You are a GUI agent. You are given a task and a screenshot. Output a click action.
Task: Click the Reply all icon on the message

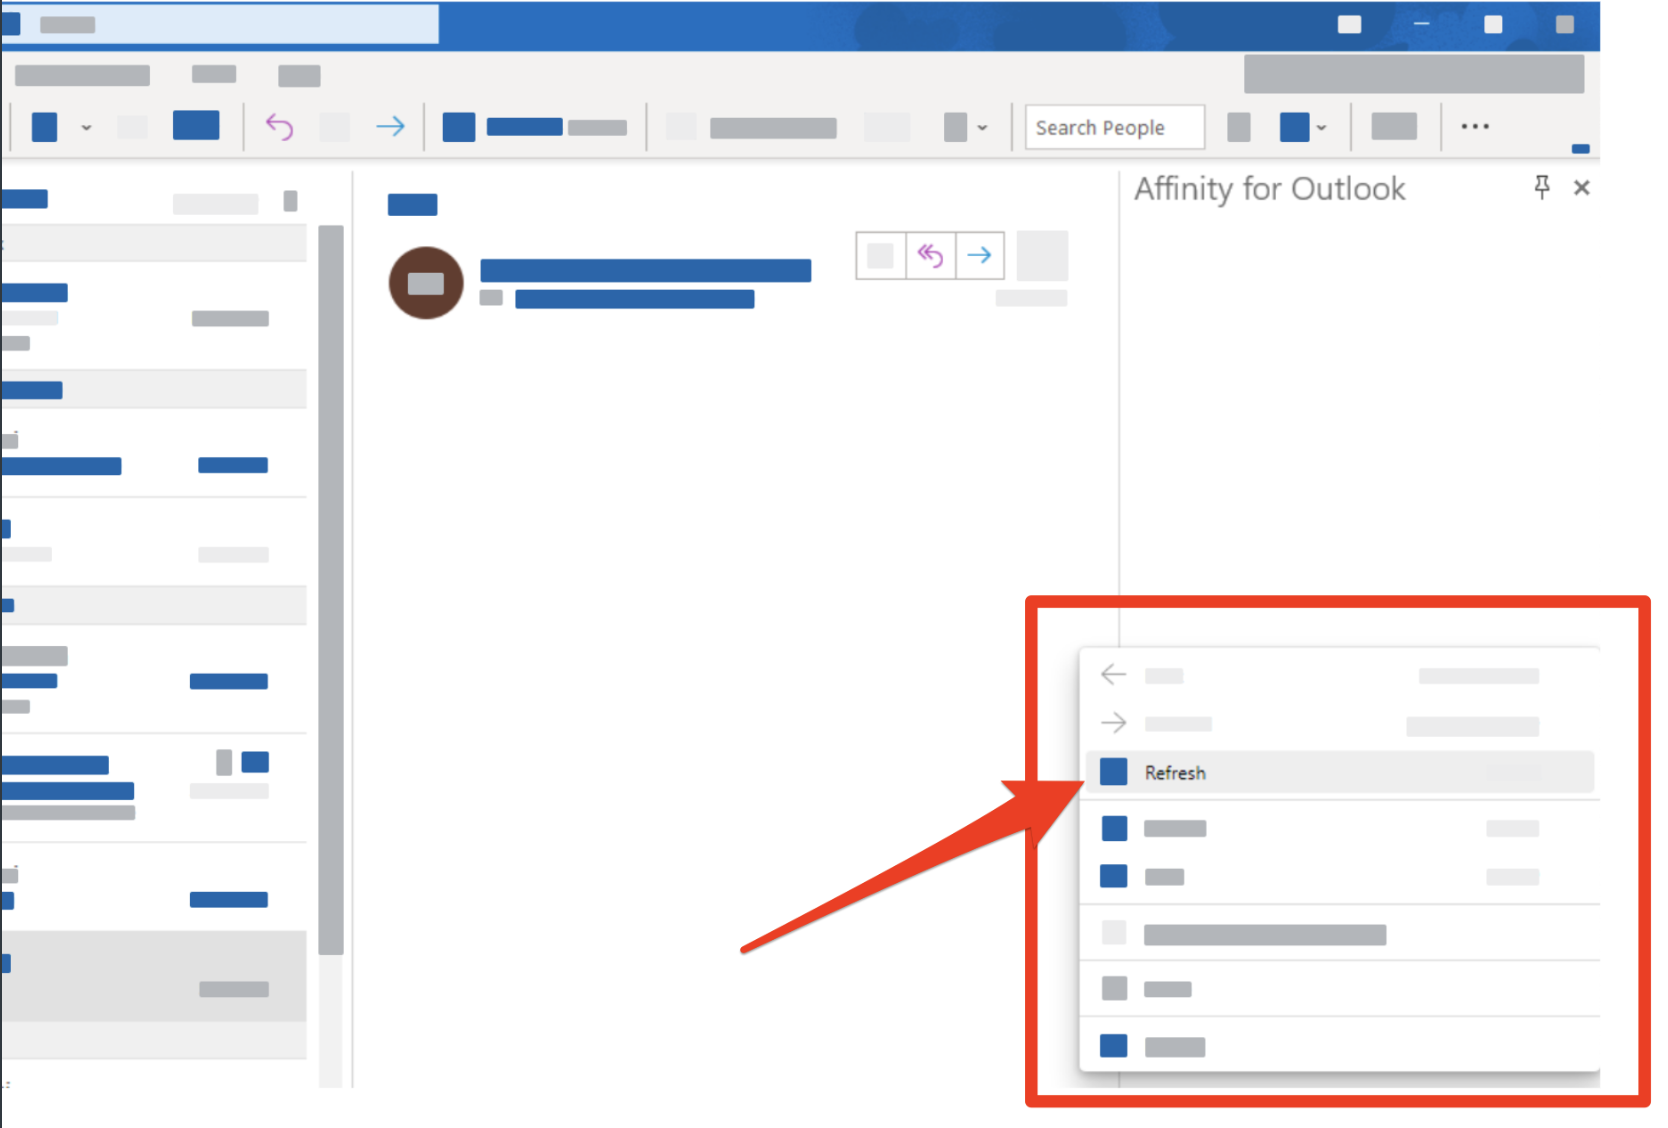point(929,255)
